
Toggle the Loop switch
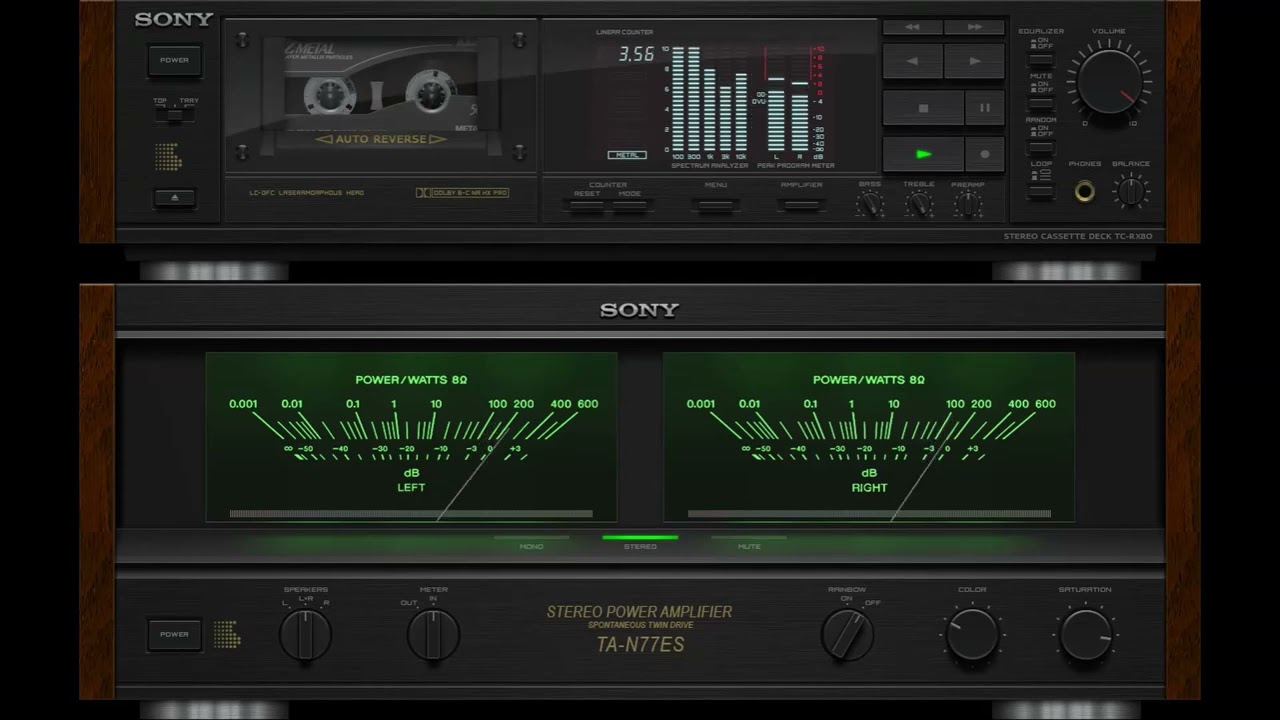(x=1040, y=191)
